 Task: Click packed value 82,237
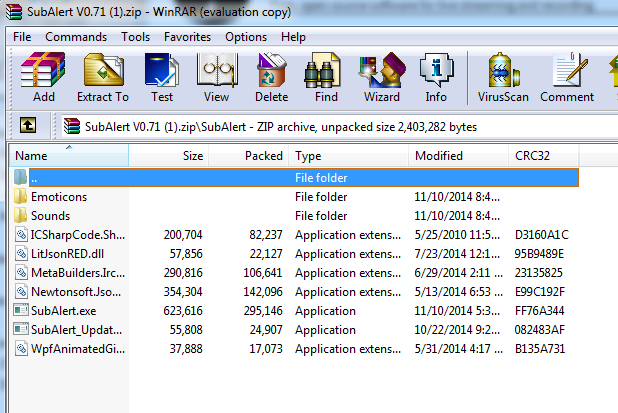[x=266, y=234]
